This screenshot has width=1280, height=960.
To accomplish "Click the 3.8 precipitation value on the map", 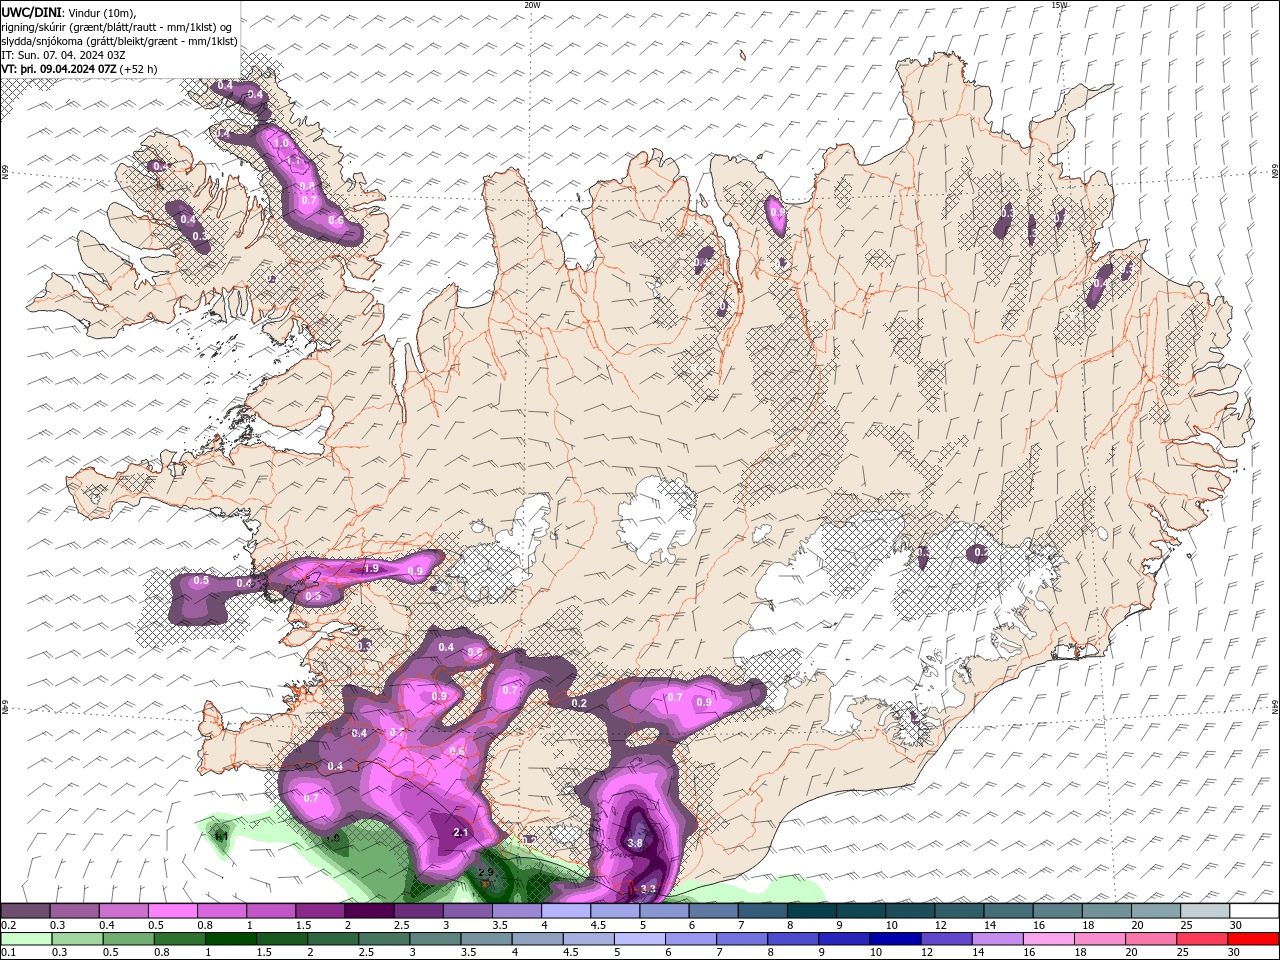I will [x=635, y=843].
